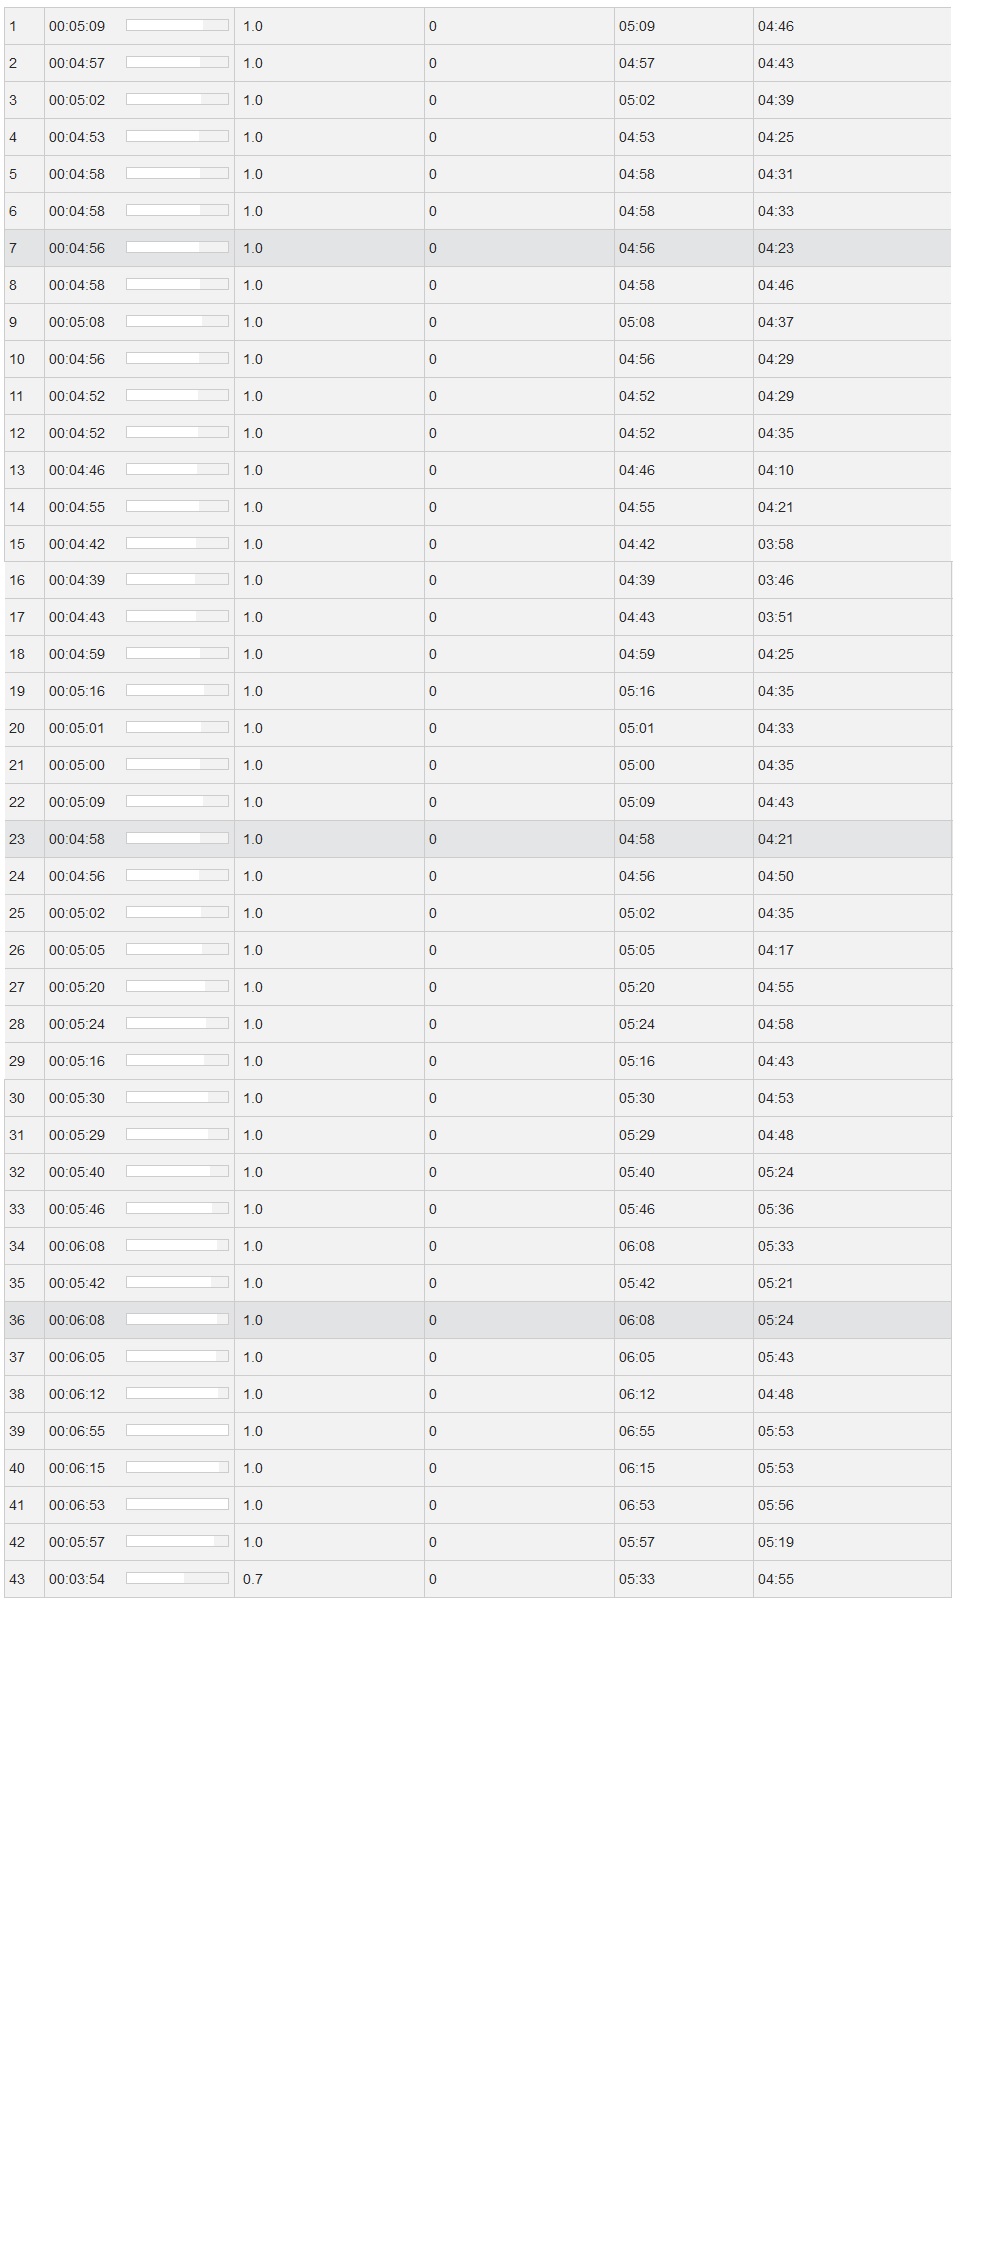Click the 05:33 average pace in lap 43

click(x=637, y=1579)
